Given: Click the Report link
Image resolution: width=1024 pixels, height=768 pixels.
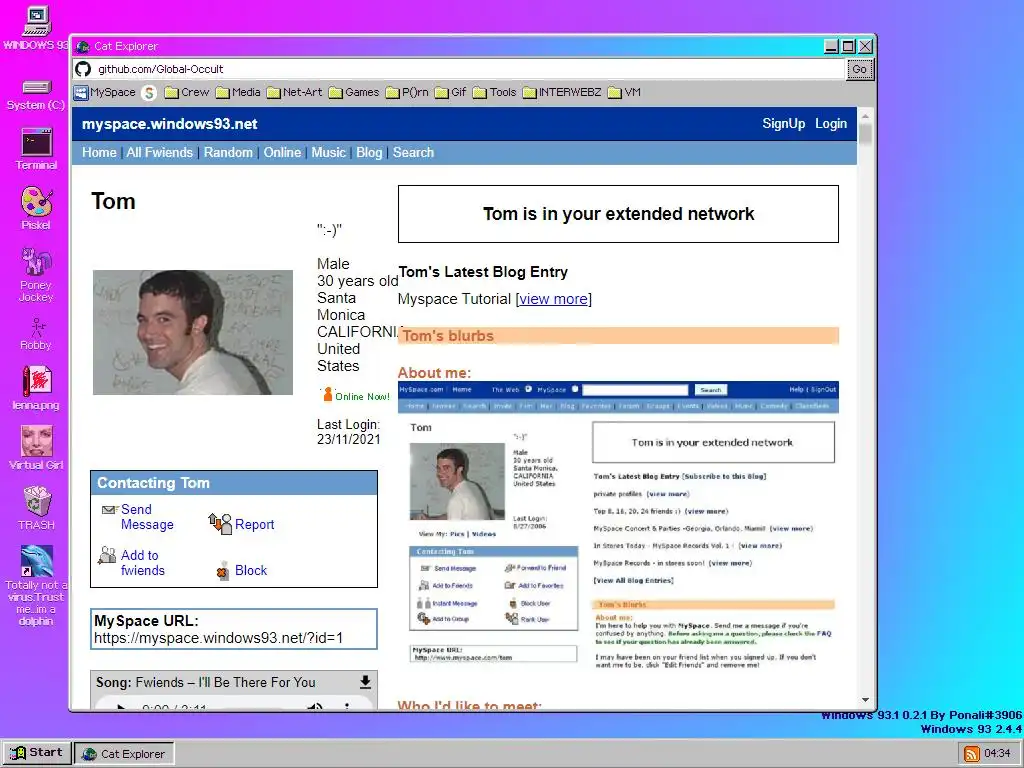Looking at the screenshot, I should click(x=254, y=524).
